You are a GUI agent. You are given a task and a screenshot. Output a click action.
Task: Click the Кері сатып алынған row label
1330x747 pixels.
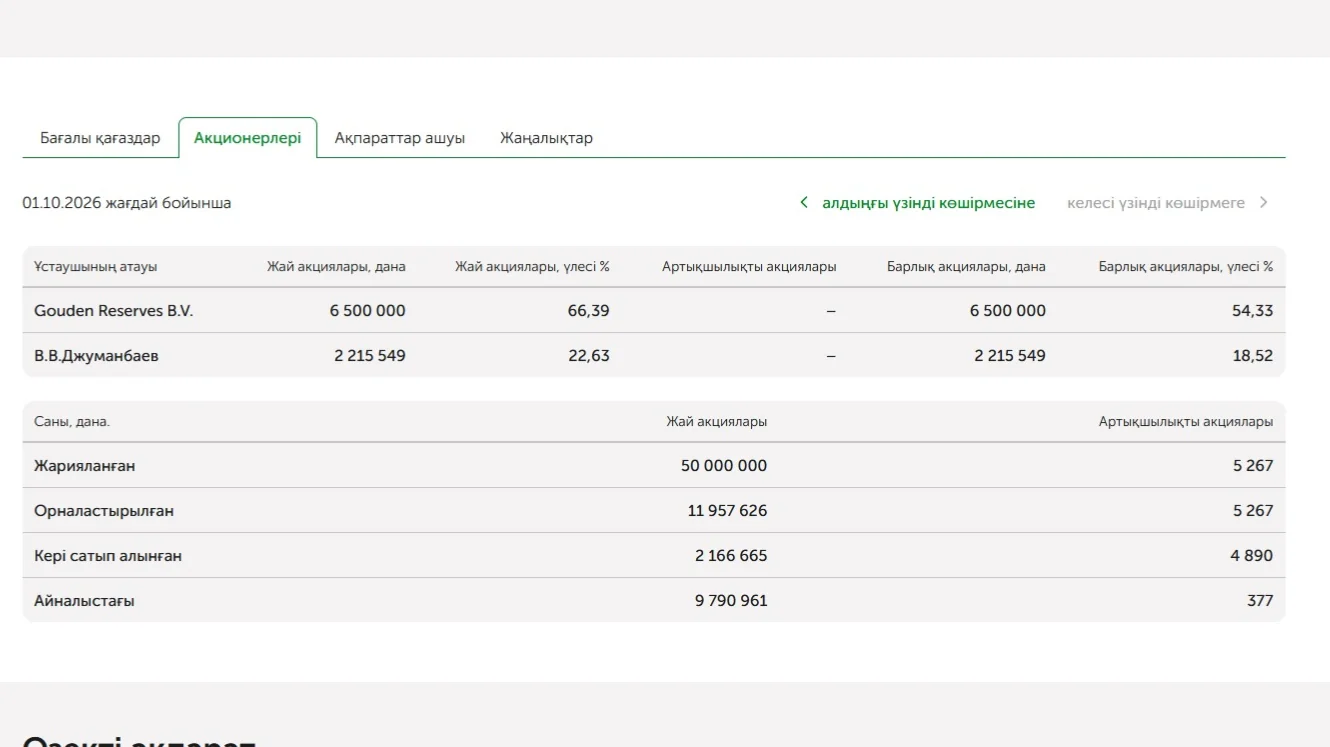[x=108, y=556]
